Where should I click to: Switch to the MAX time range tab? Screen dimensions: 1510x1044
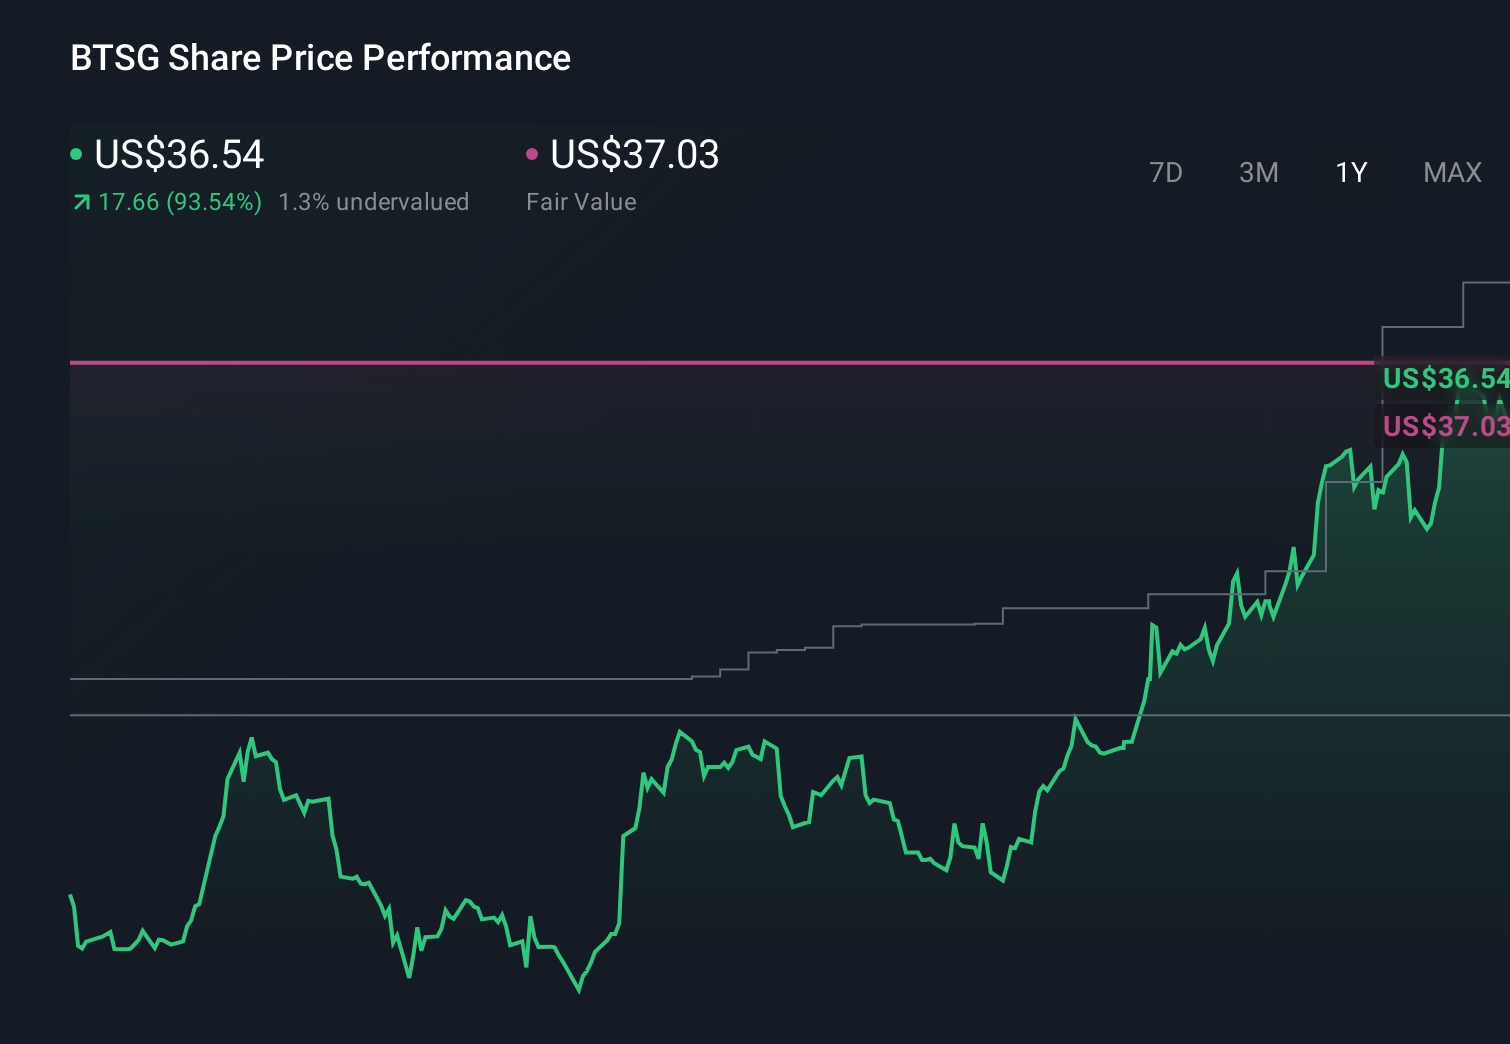click(x=1452, y=172)
